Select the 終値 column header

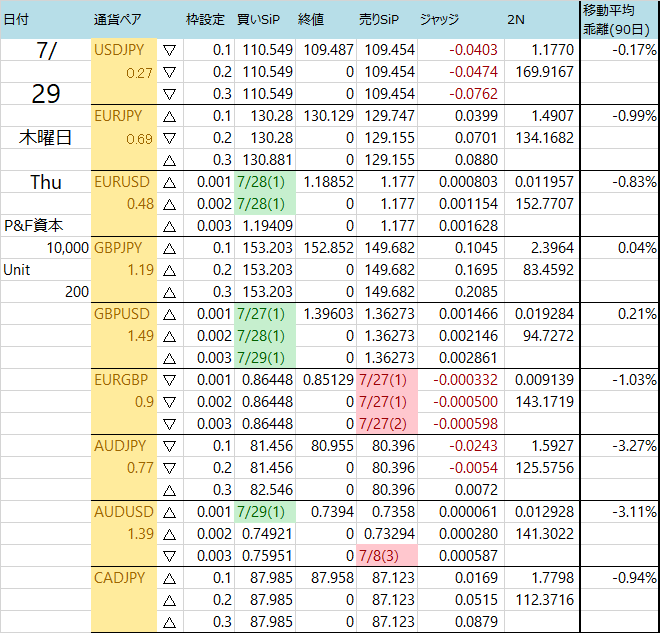point(311,19)
